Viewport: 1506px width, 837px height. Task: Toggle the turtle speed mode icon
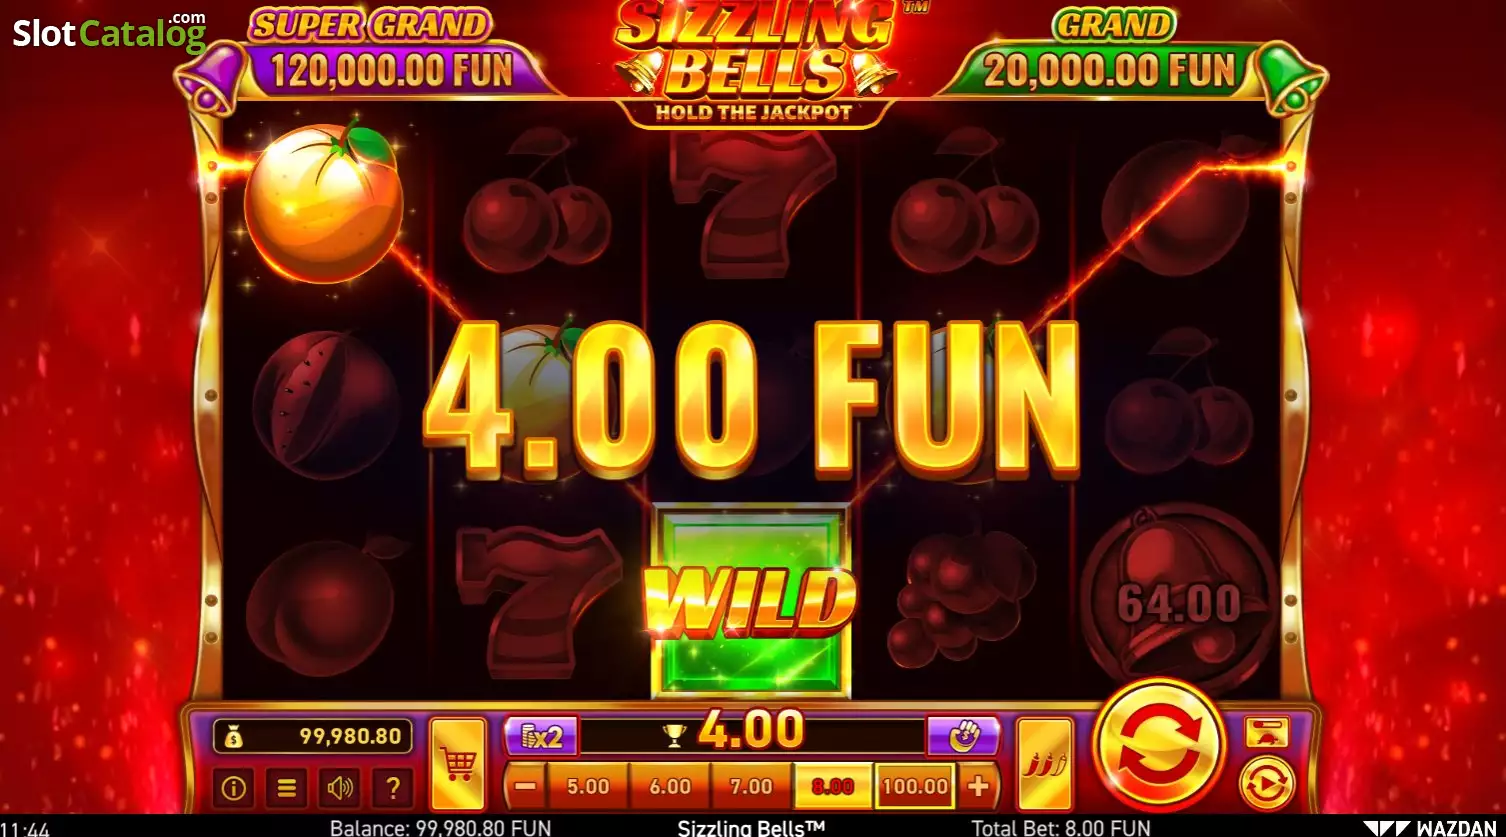click(x=1267, y=732)
